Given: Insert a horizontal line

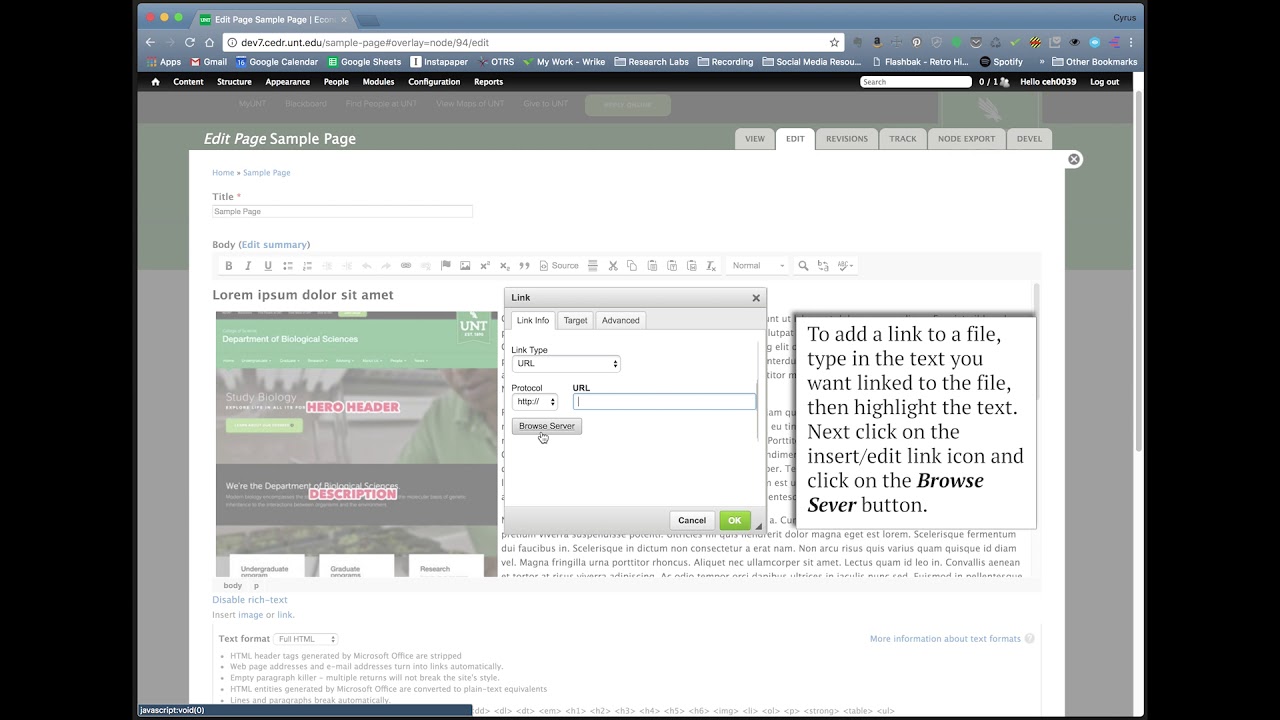Looking at the screenshot, I should [593, 266].
